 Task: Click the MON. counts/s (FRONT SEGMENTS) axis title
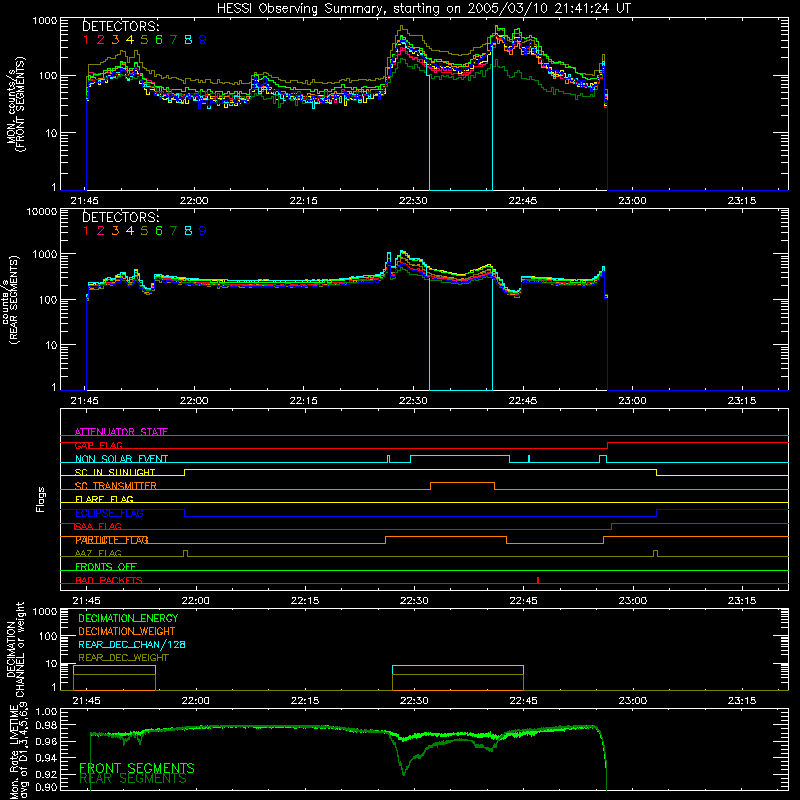(x=15, y=104)
